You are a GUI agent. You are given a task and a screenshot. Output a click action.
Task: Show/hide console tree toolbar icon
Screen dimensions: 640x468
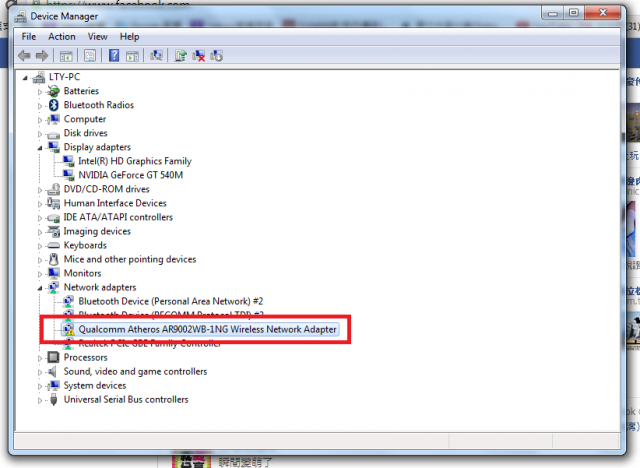click(66, 55)
